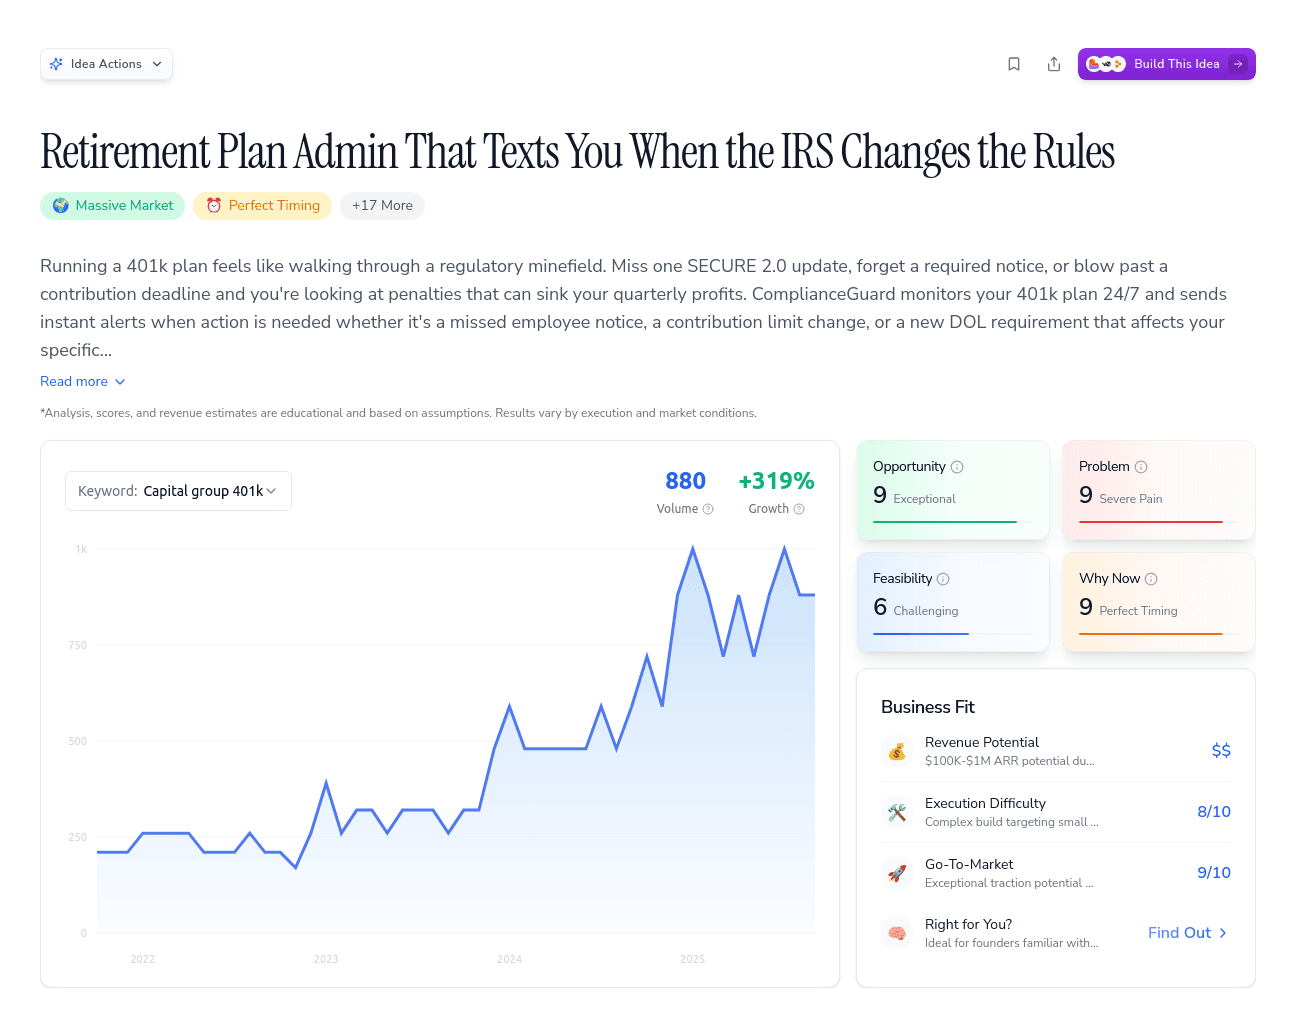Click the Volume help icon
The height and width of the screenshot is (1028, 1296).
coord(708,509)
